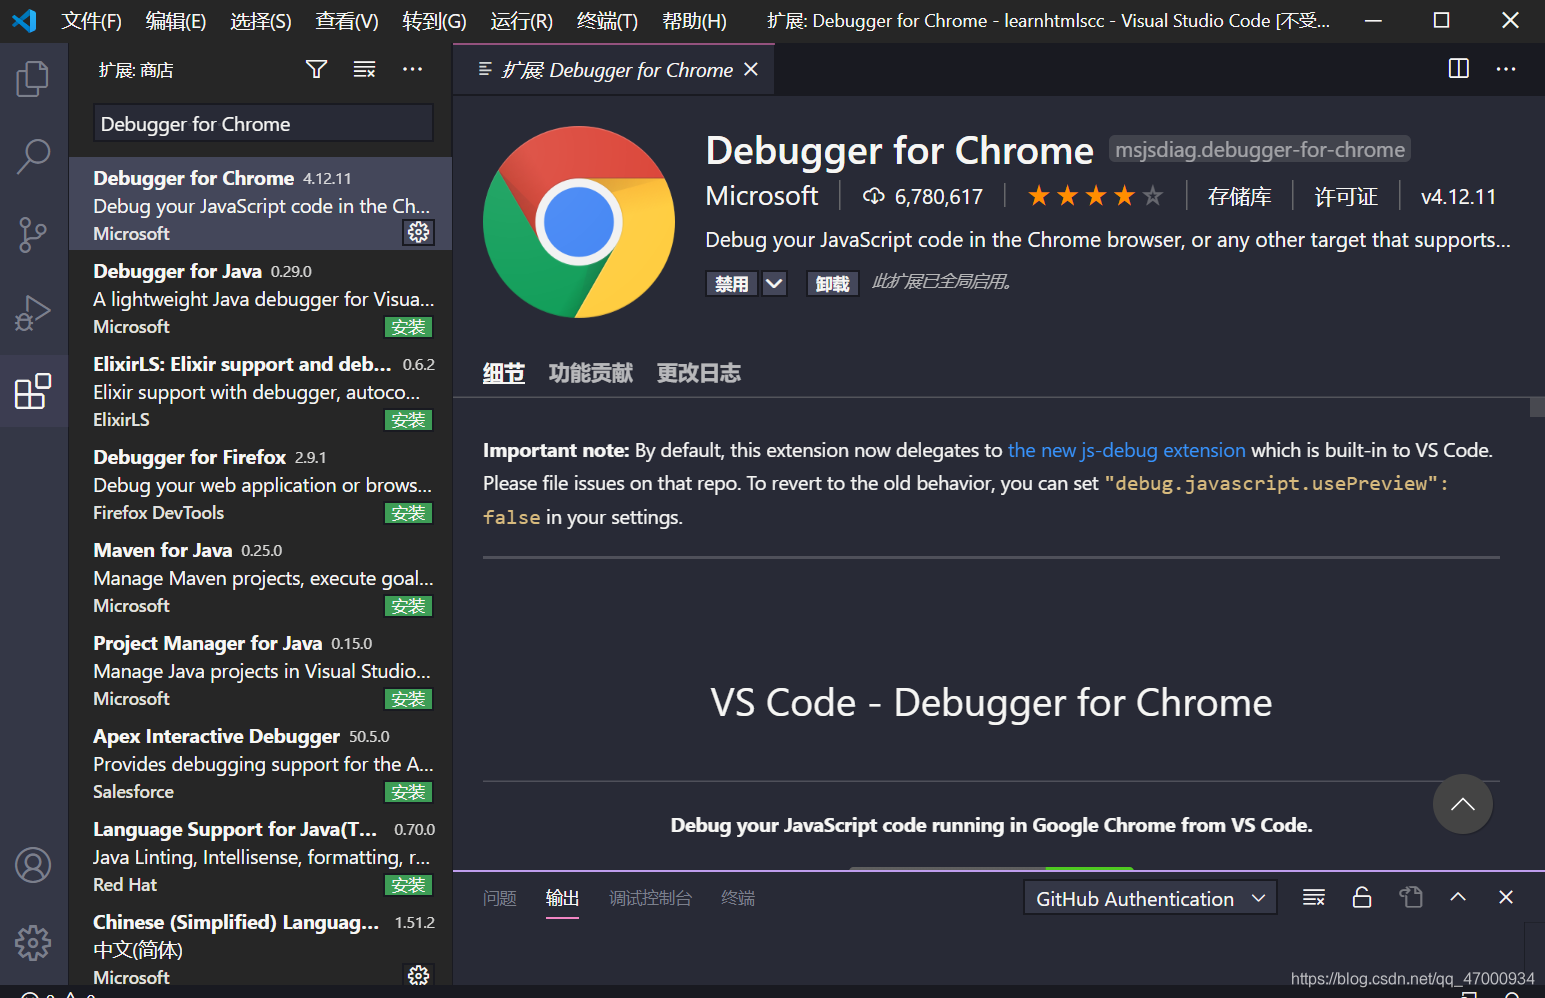1545x998 pixels.
Task: Click the Chrome extension logo
Action: pyautogui.click(x=579, y=222)
